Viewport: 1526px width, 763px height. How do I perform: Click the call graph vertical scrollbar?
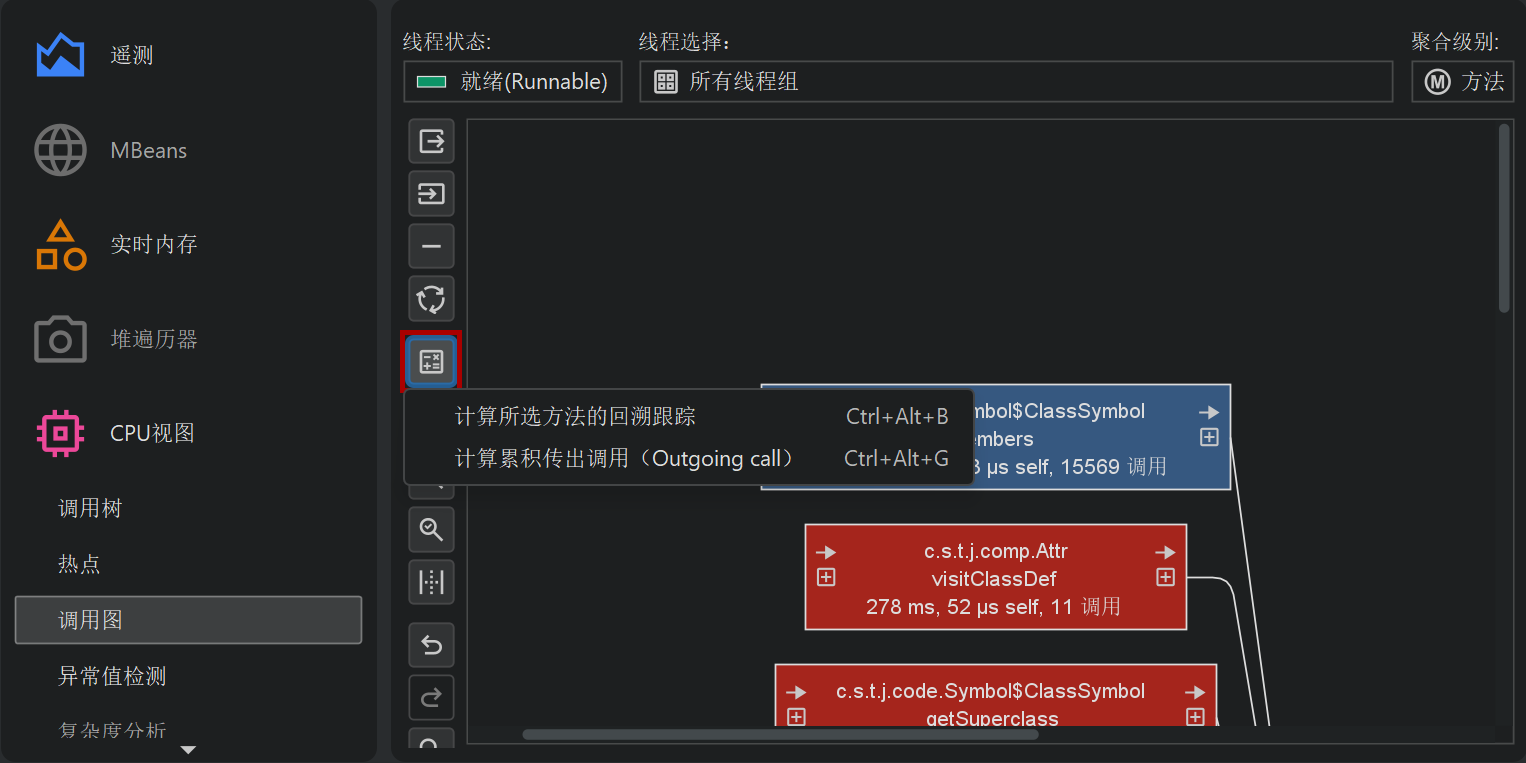1504,218
